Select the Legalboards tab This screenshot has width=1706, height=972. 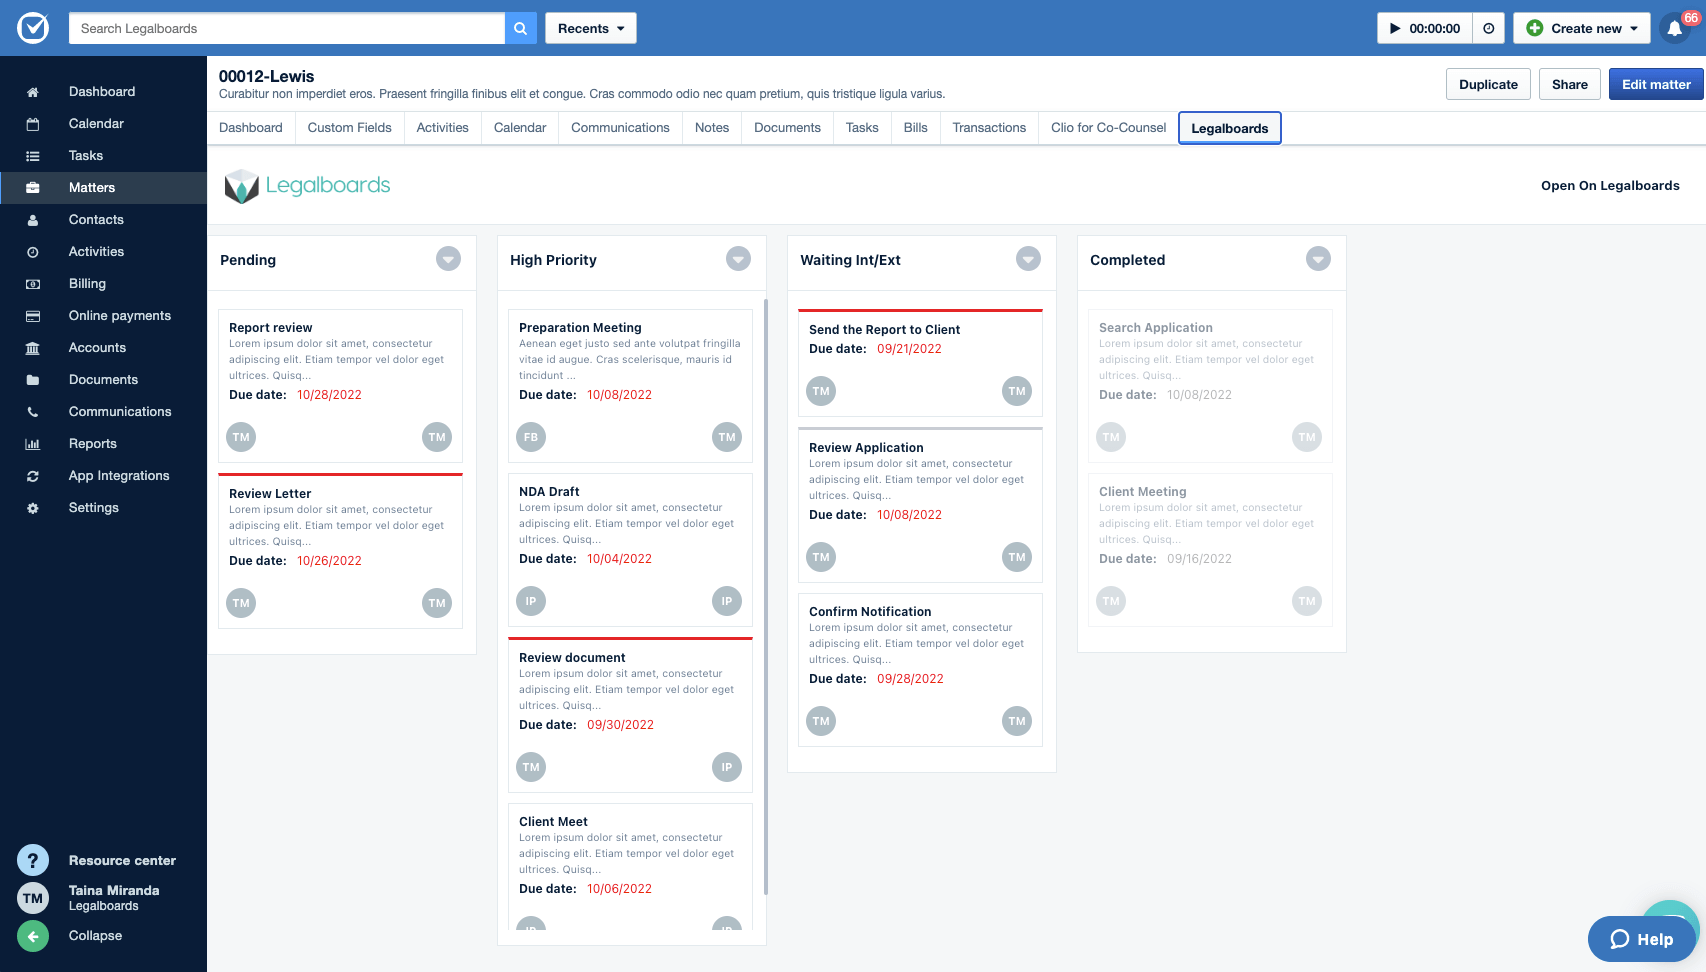coord(1230,128)
